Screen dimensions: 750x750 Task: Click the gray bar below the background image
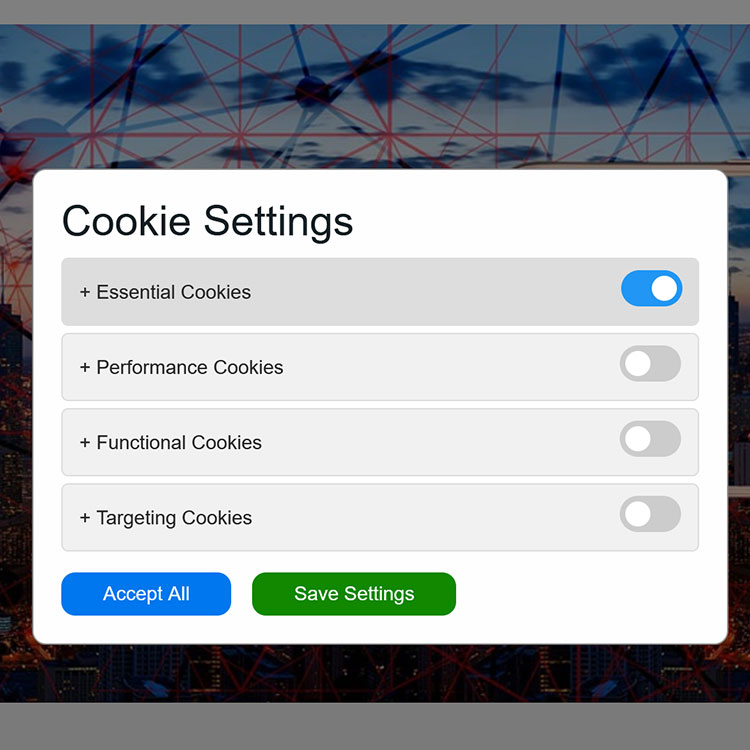coord(375,726)
